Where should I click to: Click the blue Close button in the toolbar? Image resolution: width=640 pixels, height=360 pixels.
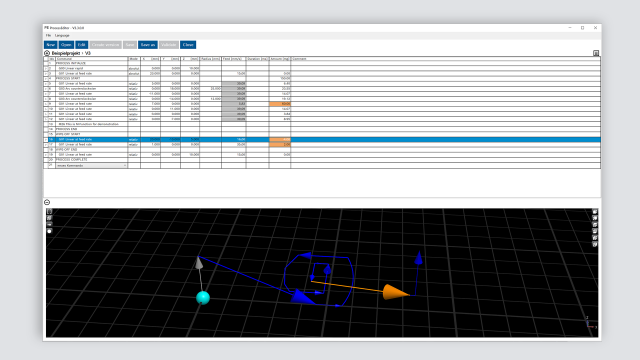[x=188, y=45]
